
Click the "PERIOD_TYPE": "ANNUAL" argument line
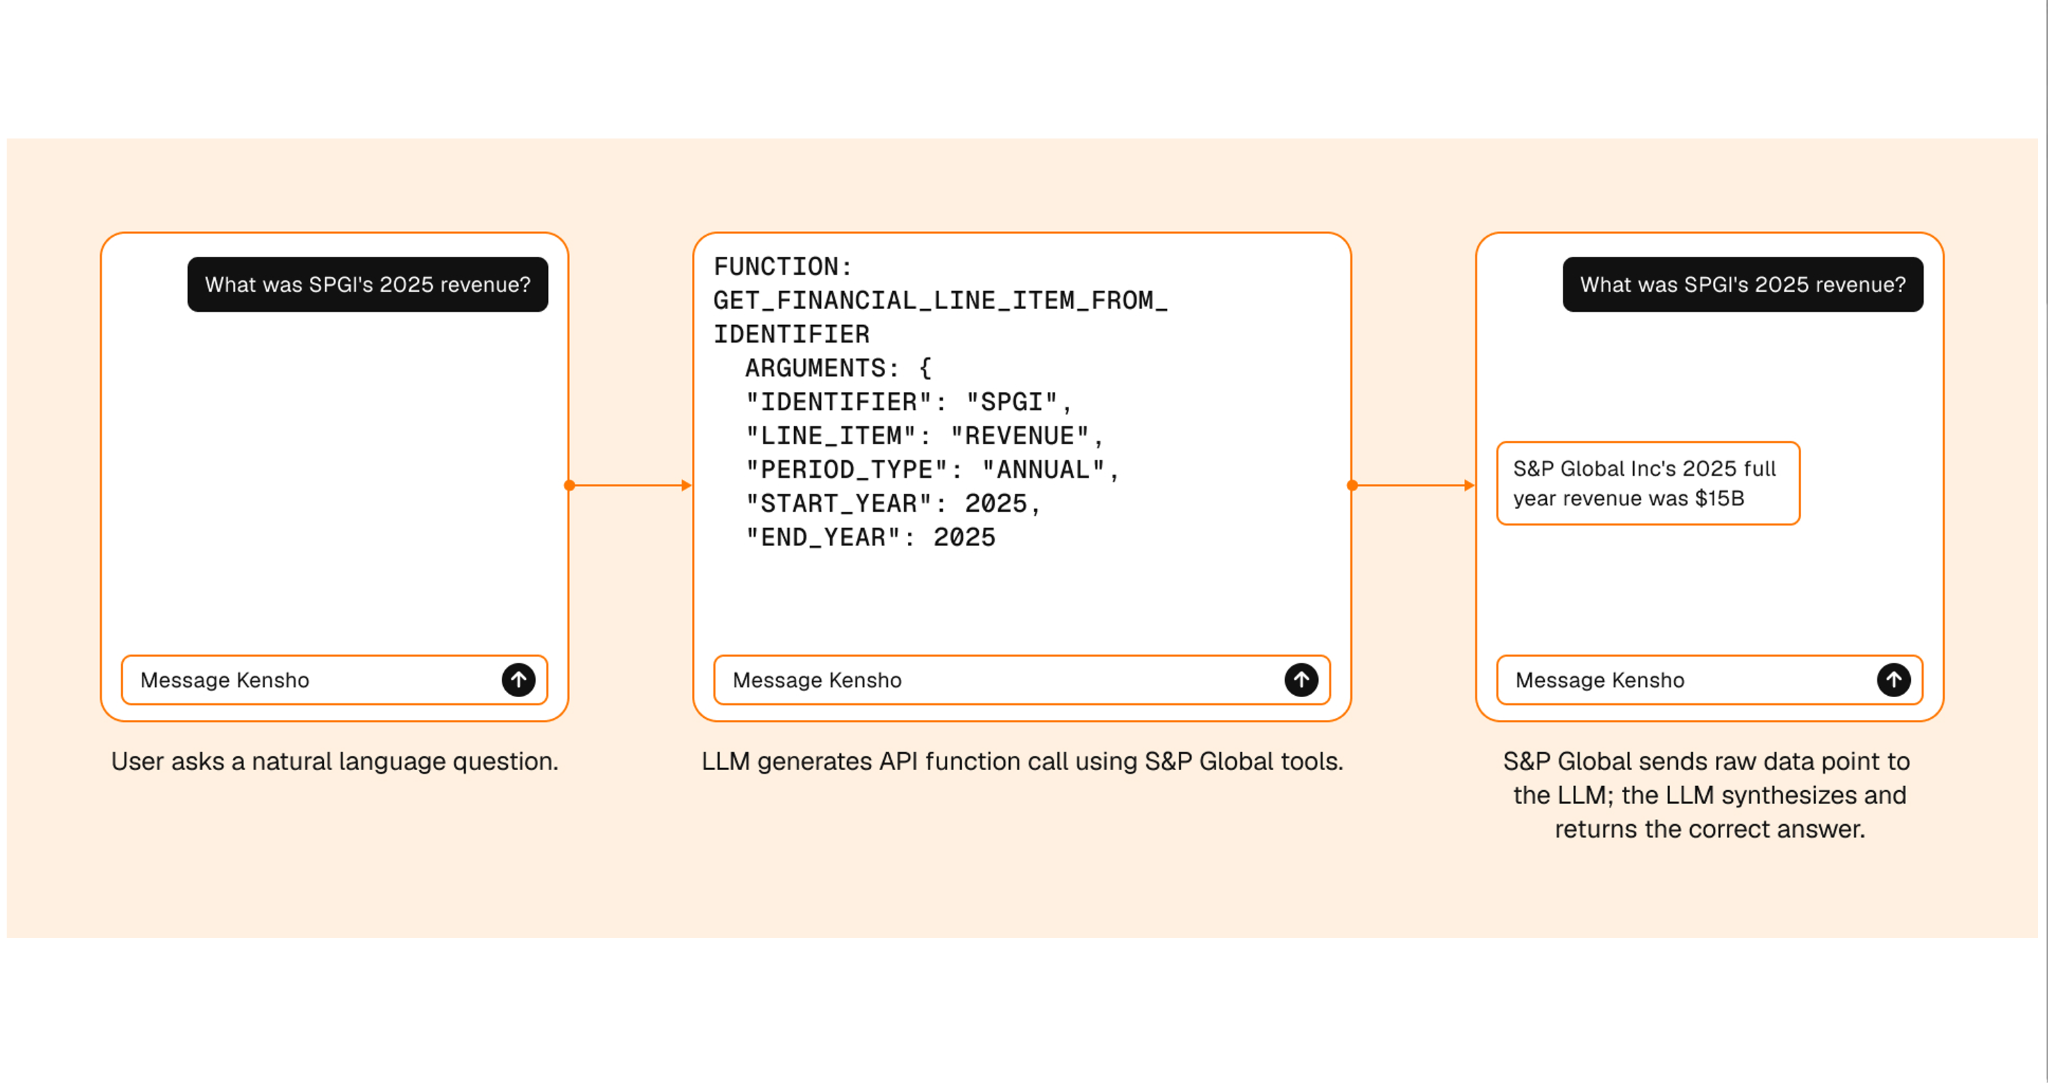(x=933, y=470)
